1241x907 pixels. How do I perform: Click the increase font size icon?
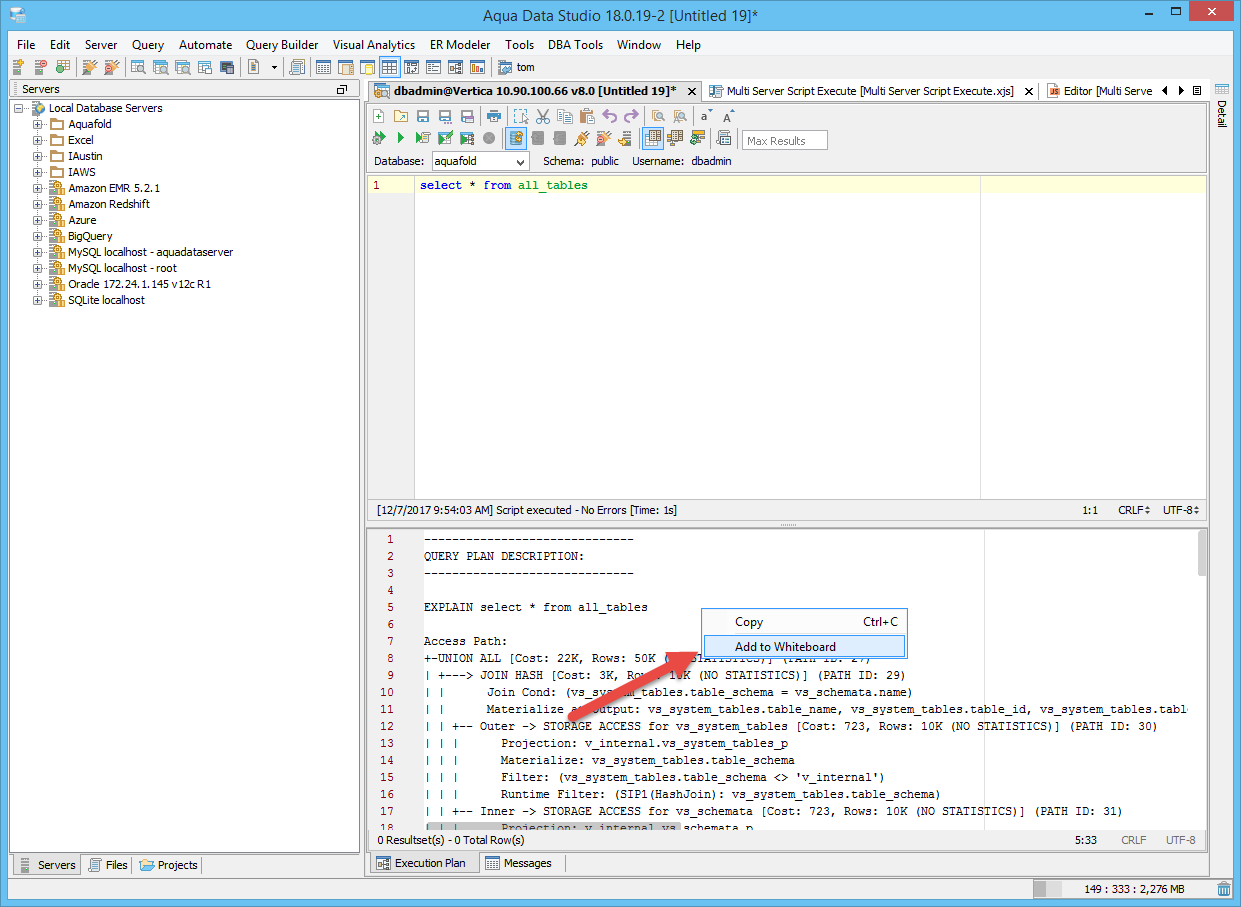729,116
